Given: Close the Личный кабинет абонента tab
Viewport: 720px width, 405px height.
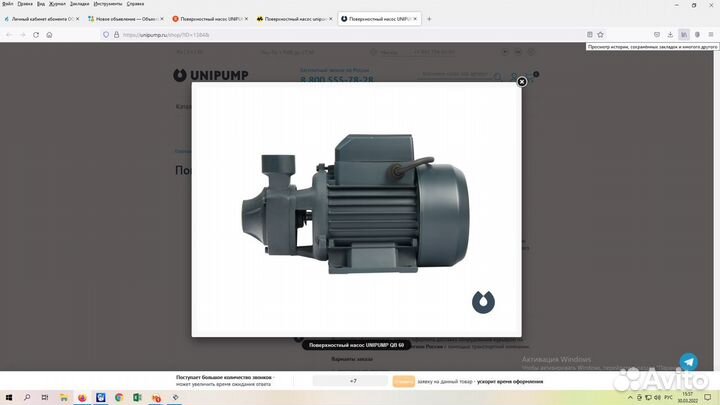Looking at the screenshot, I should tap(78, 19).
